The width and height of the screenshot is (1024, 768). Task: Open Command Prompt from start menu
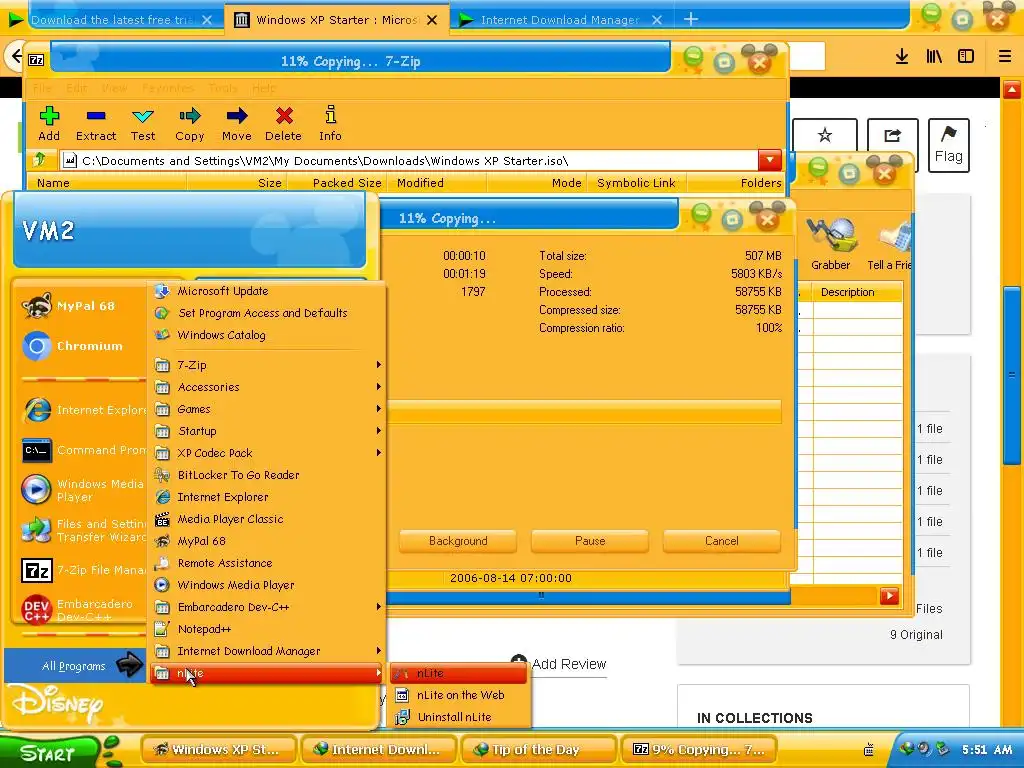pos(82,451)
